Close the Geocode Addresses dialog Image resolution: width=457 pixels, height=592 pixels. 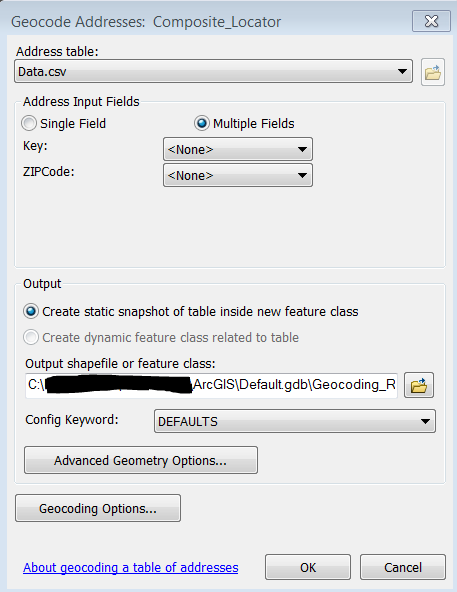pyautogui.click(x=431, y=21)
